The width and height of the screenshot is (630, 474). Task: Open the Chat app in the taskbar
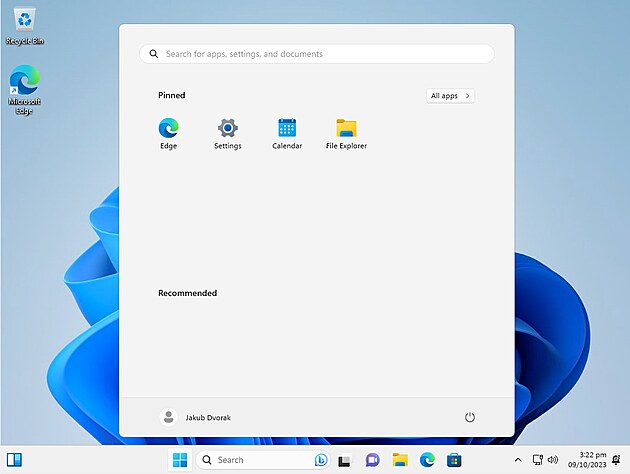(373, 460)
